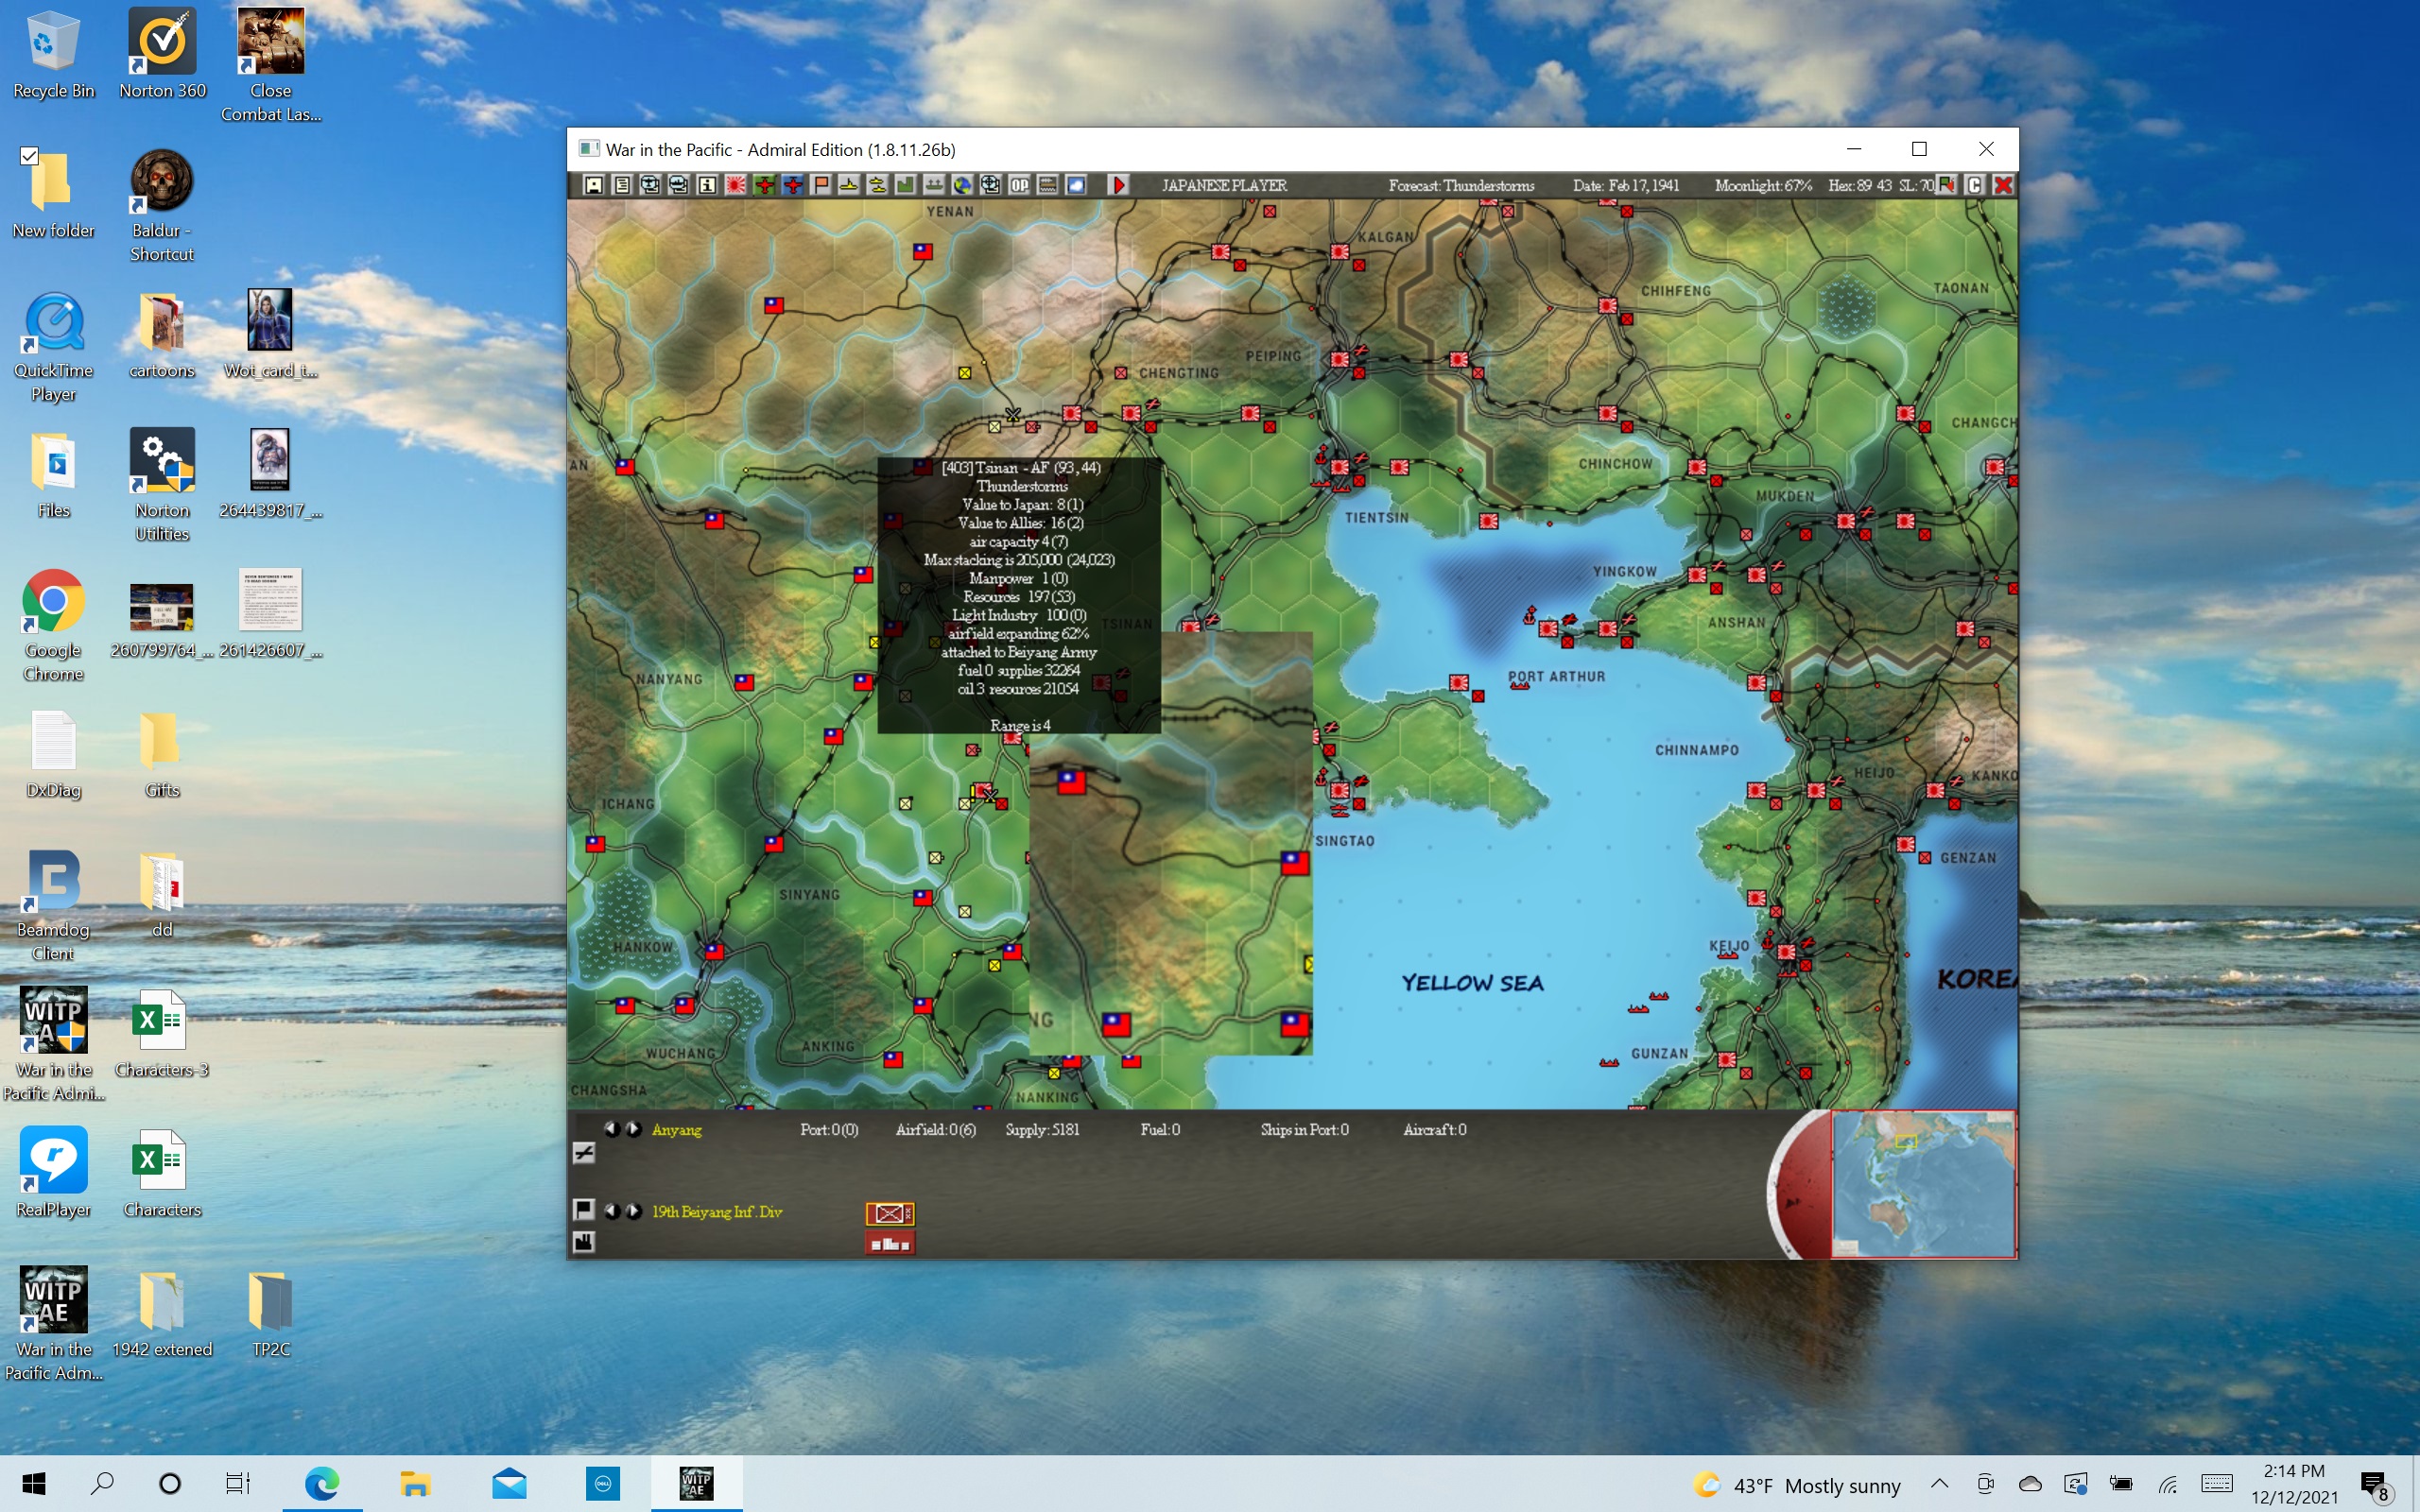Open Microsoft Edge from taskbar
Image resolution: width=2420 pixels, height=1512 pixels.
[x=322, y=1484]
